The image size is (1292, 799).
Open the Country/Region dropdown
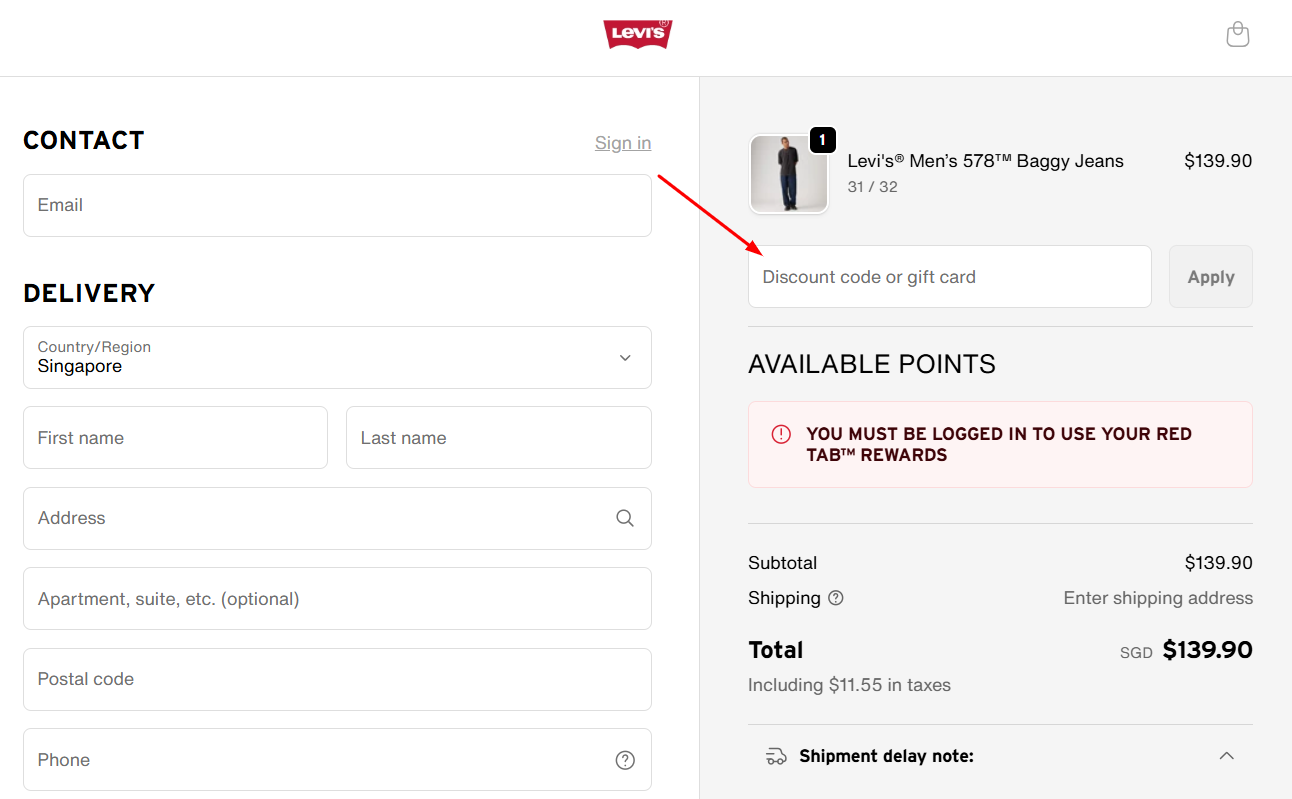coord(337,357)
